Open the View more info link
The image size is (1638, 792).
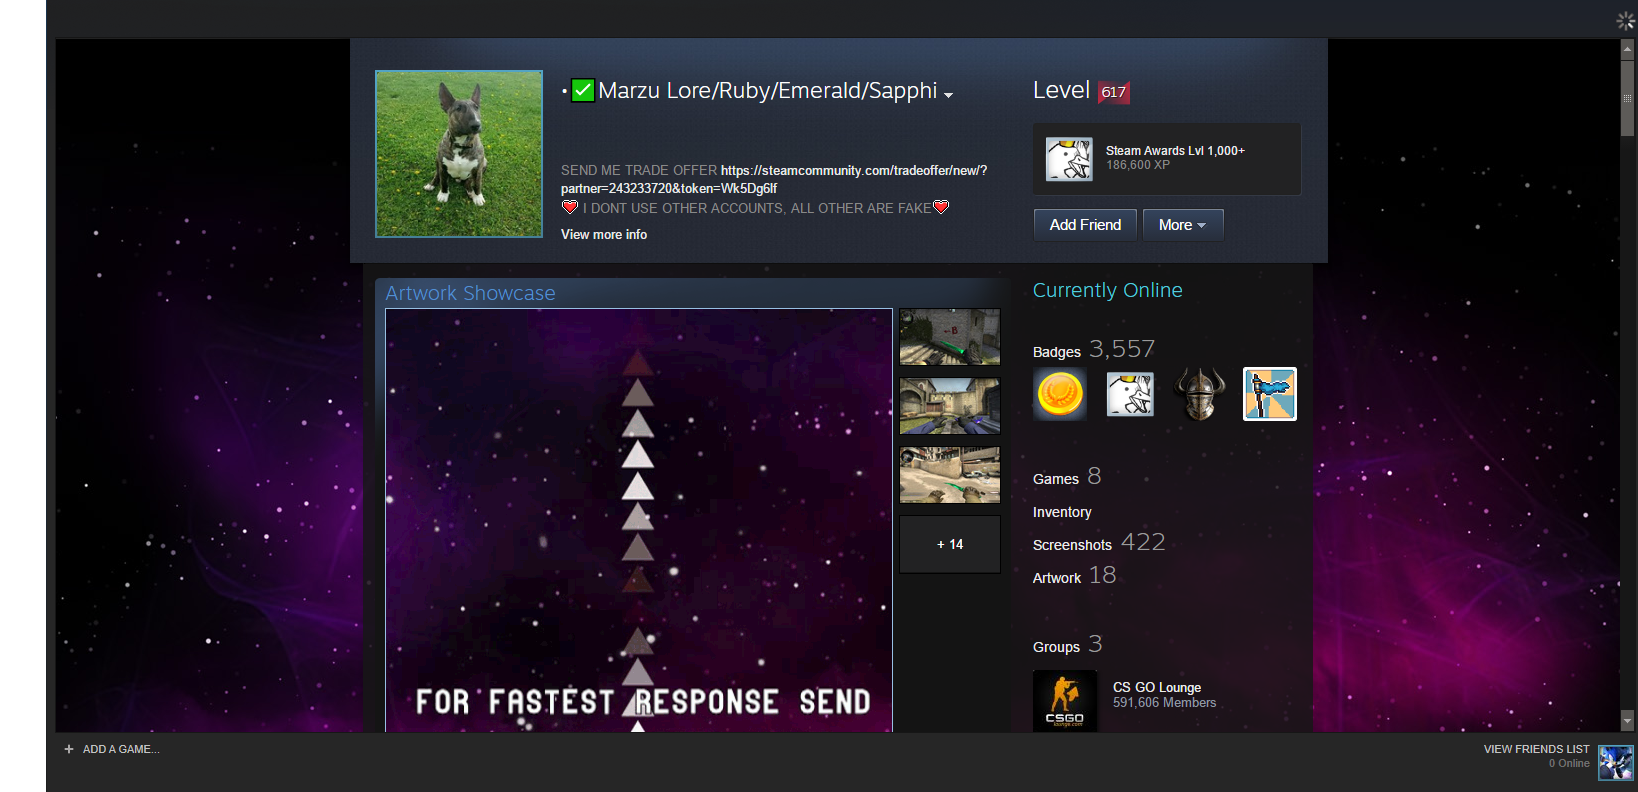(604, 235)
